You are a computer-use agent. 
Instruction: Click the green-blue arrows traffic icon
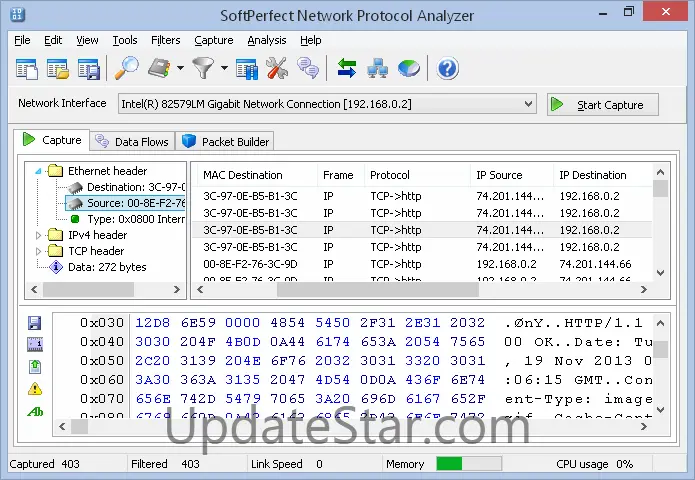(347, 69)
